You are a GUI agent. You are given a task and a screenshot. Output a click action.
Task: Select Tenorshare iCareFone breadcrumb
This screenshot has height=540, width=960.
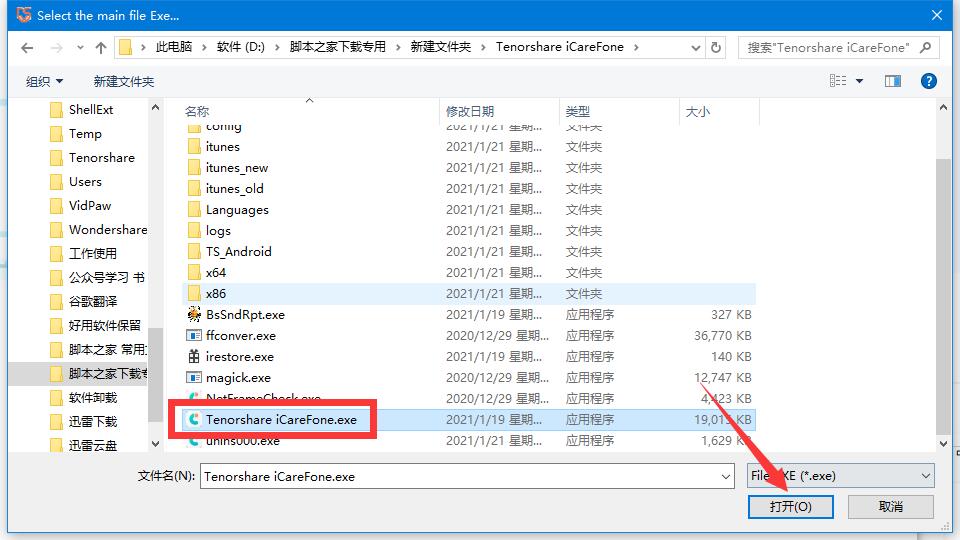tap(560, 47)
